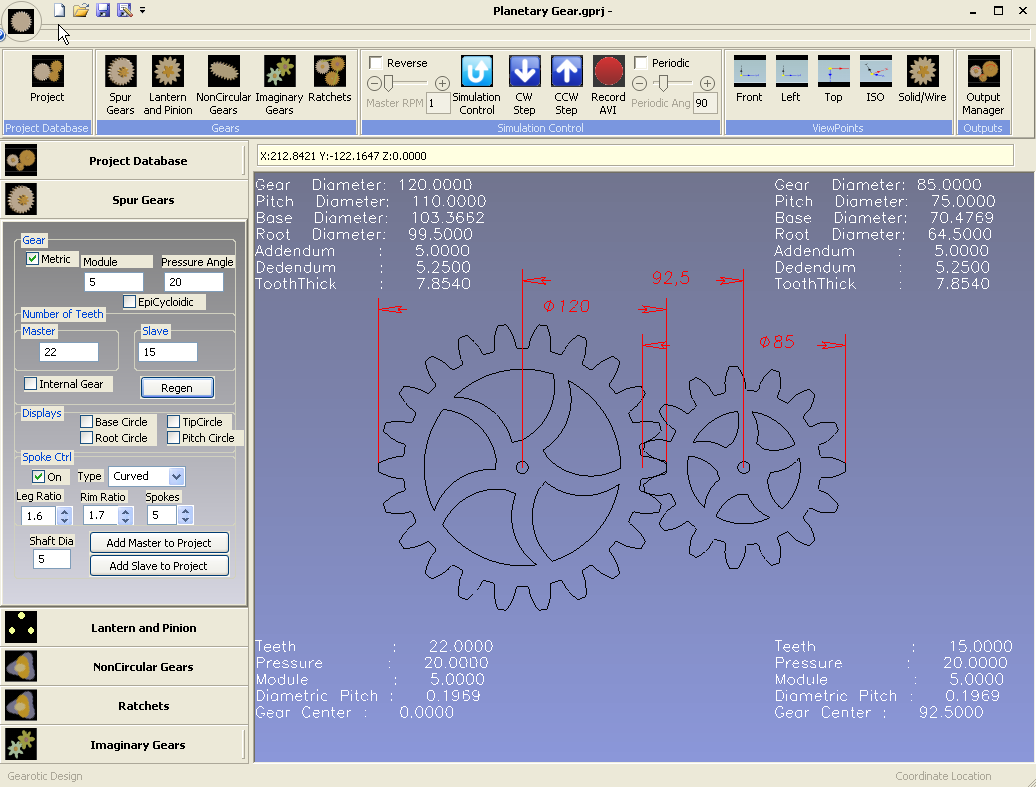The height and width of the screenshot is (787, 1036).
Task: Open the Project Database panel
Action: tap(124, 161)
